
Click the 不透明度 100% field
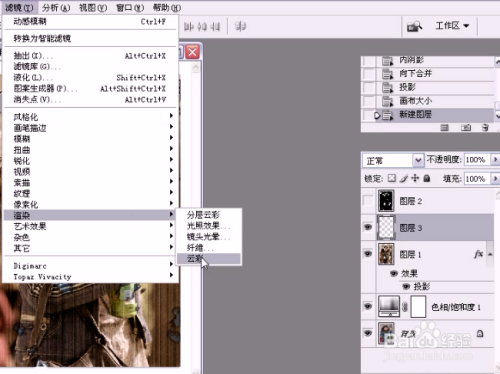click(477, 160)
